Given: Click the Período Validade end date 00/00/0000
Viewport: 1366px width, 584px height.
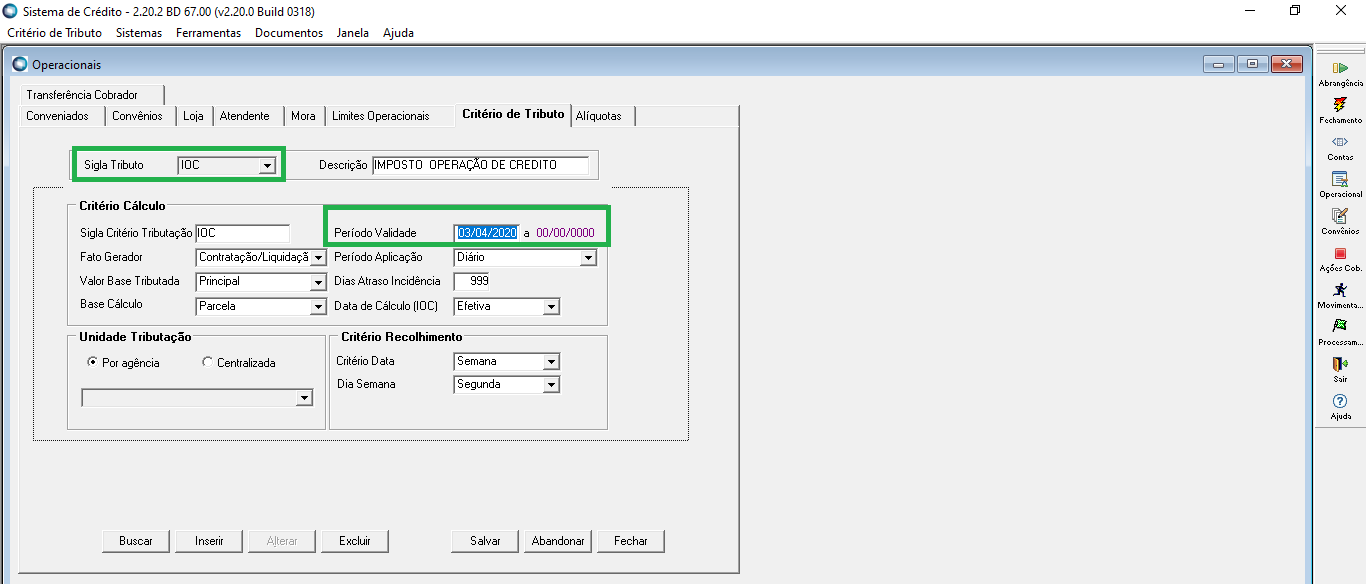Looking at the screenshot, I should tap(565, 233).
